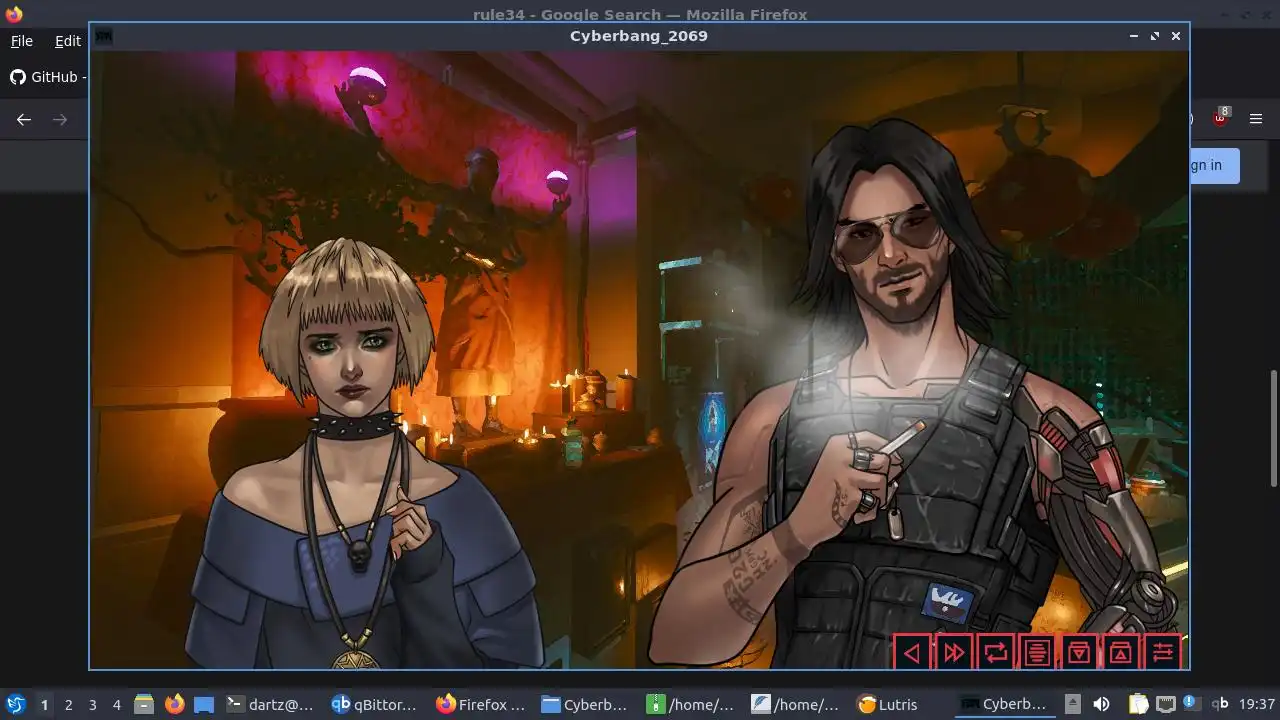Switch to the qBittorrent taskbar entry

pos(374,704)
